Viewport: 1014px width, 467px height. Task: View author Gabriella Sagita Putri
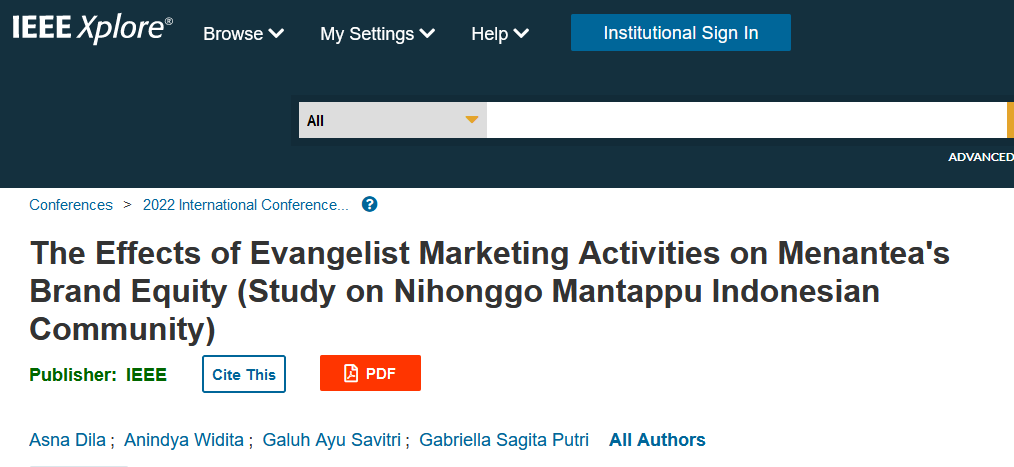click(x=504, y=440)
